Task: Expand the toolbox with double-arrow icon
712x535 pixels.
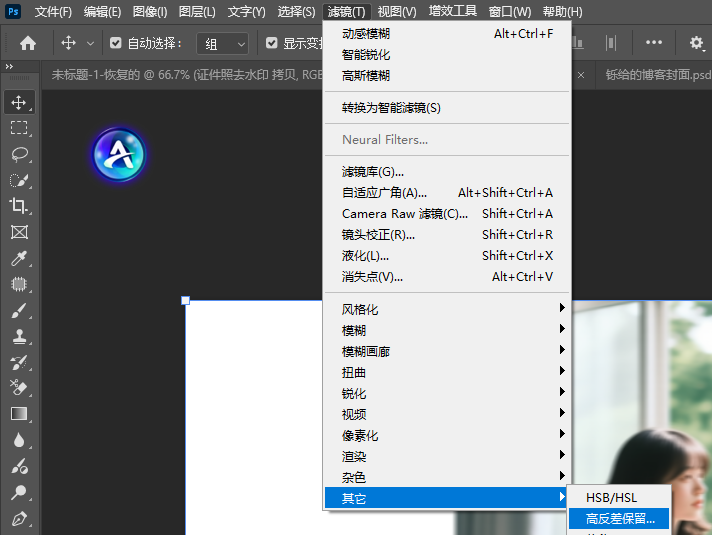Action: 9,67
